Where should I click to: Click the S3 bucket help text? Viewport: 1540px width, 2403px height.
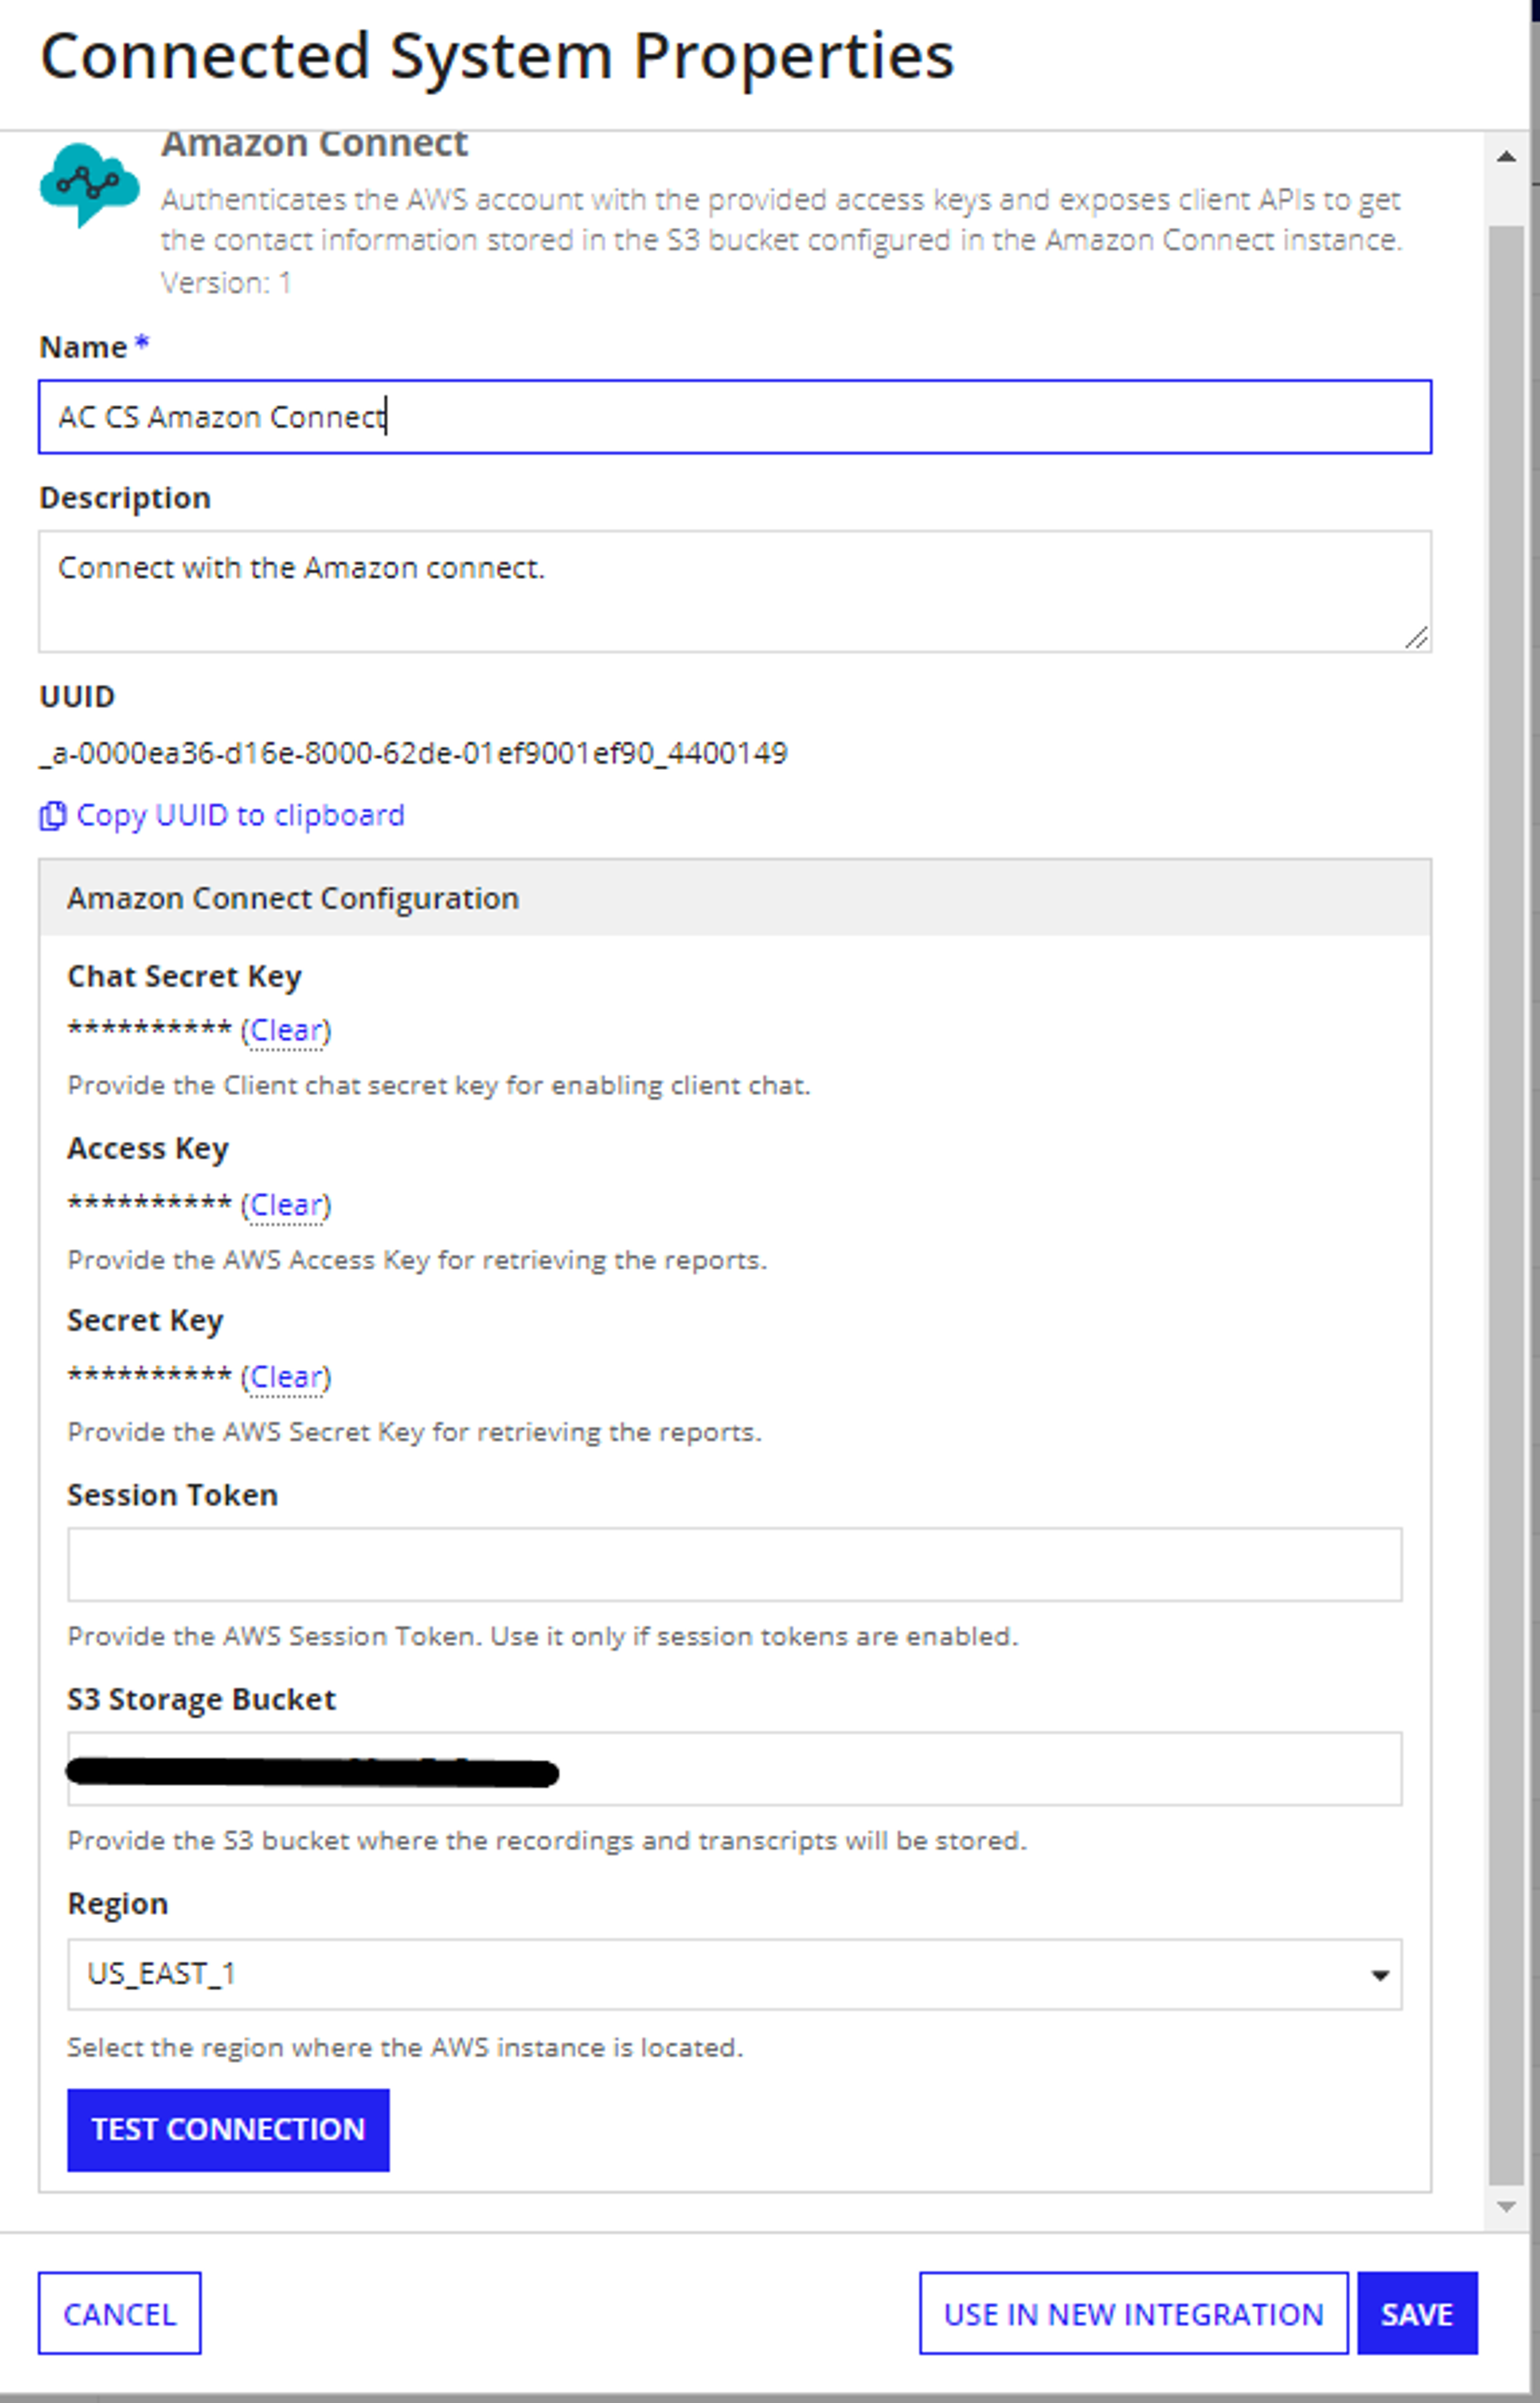(x=547, y=1841)
